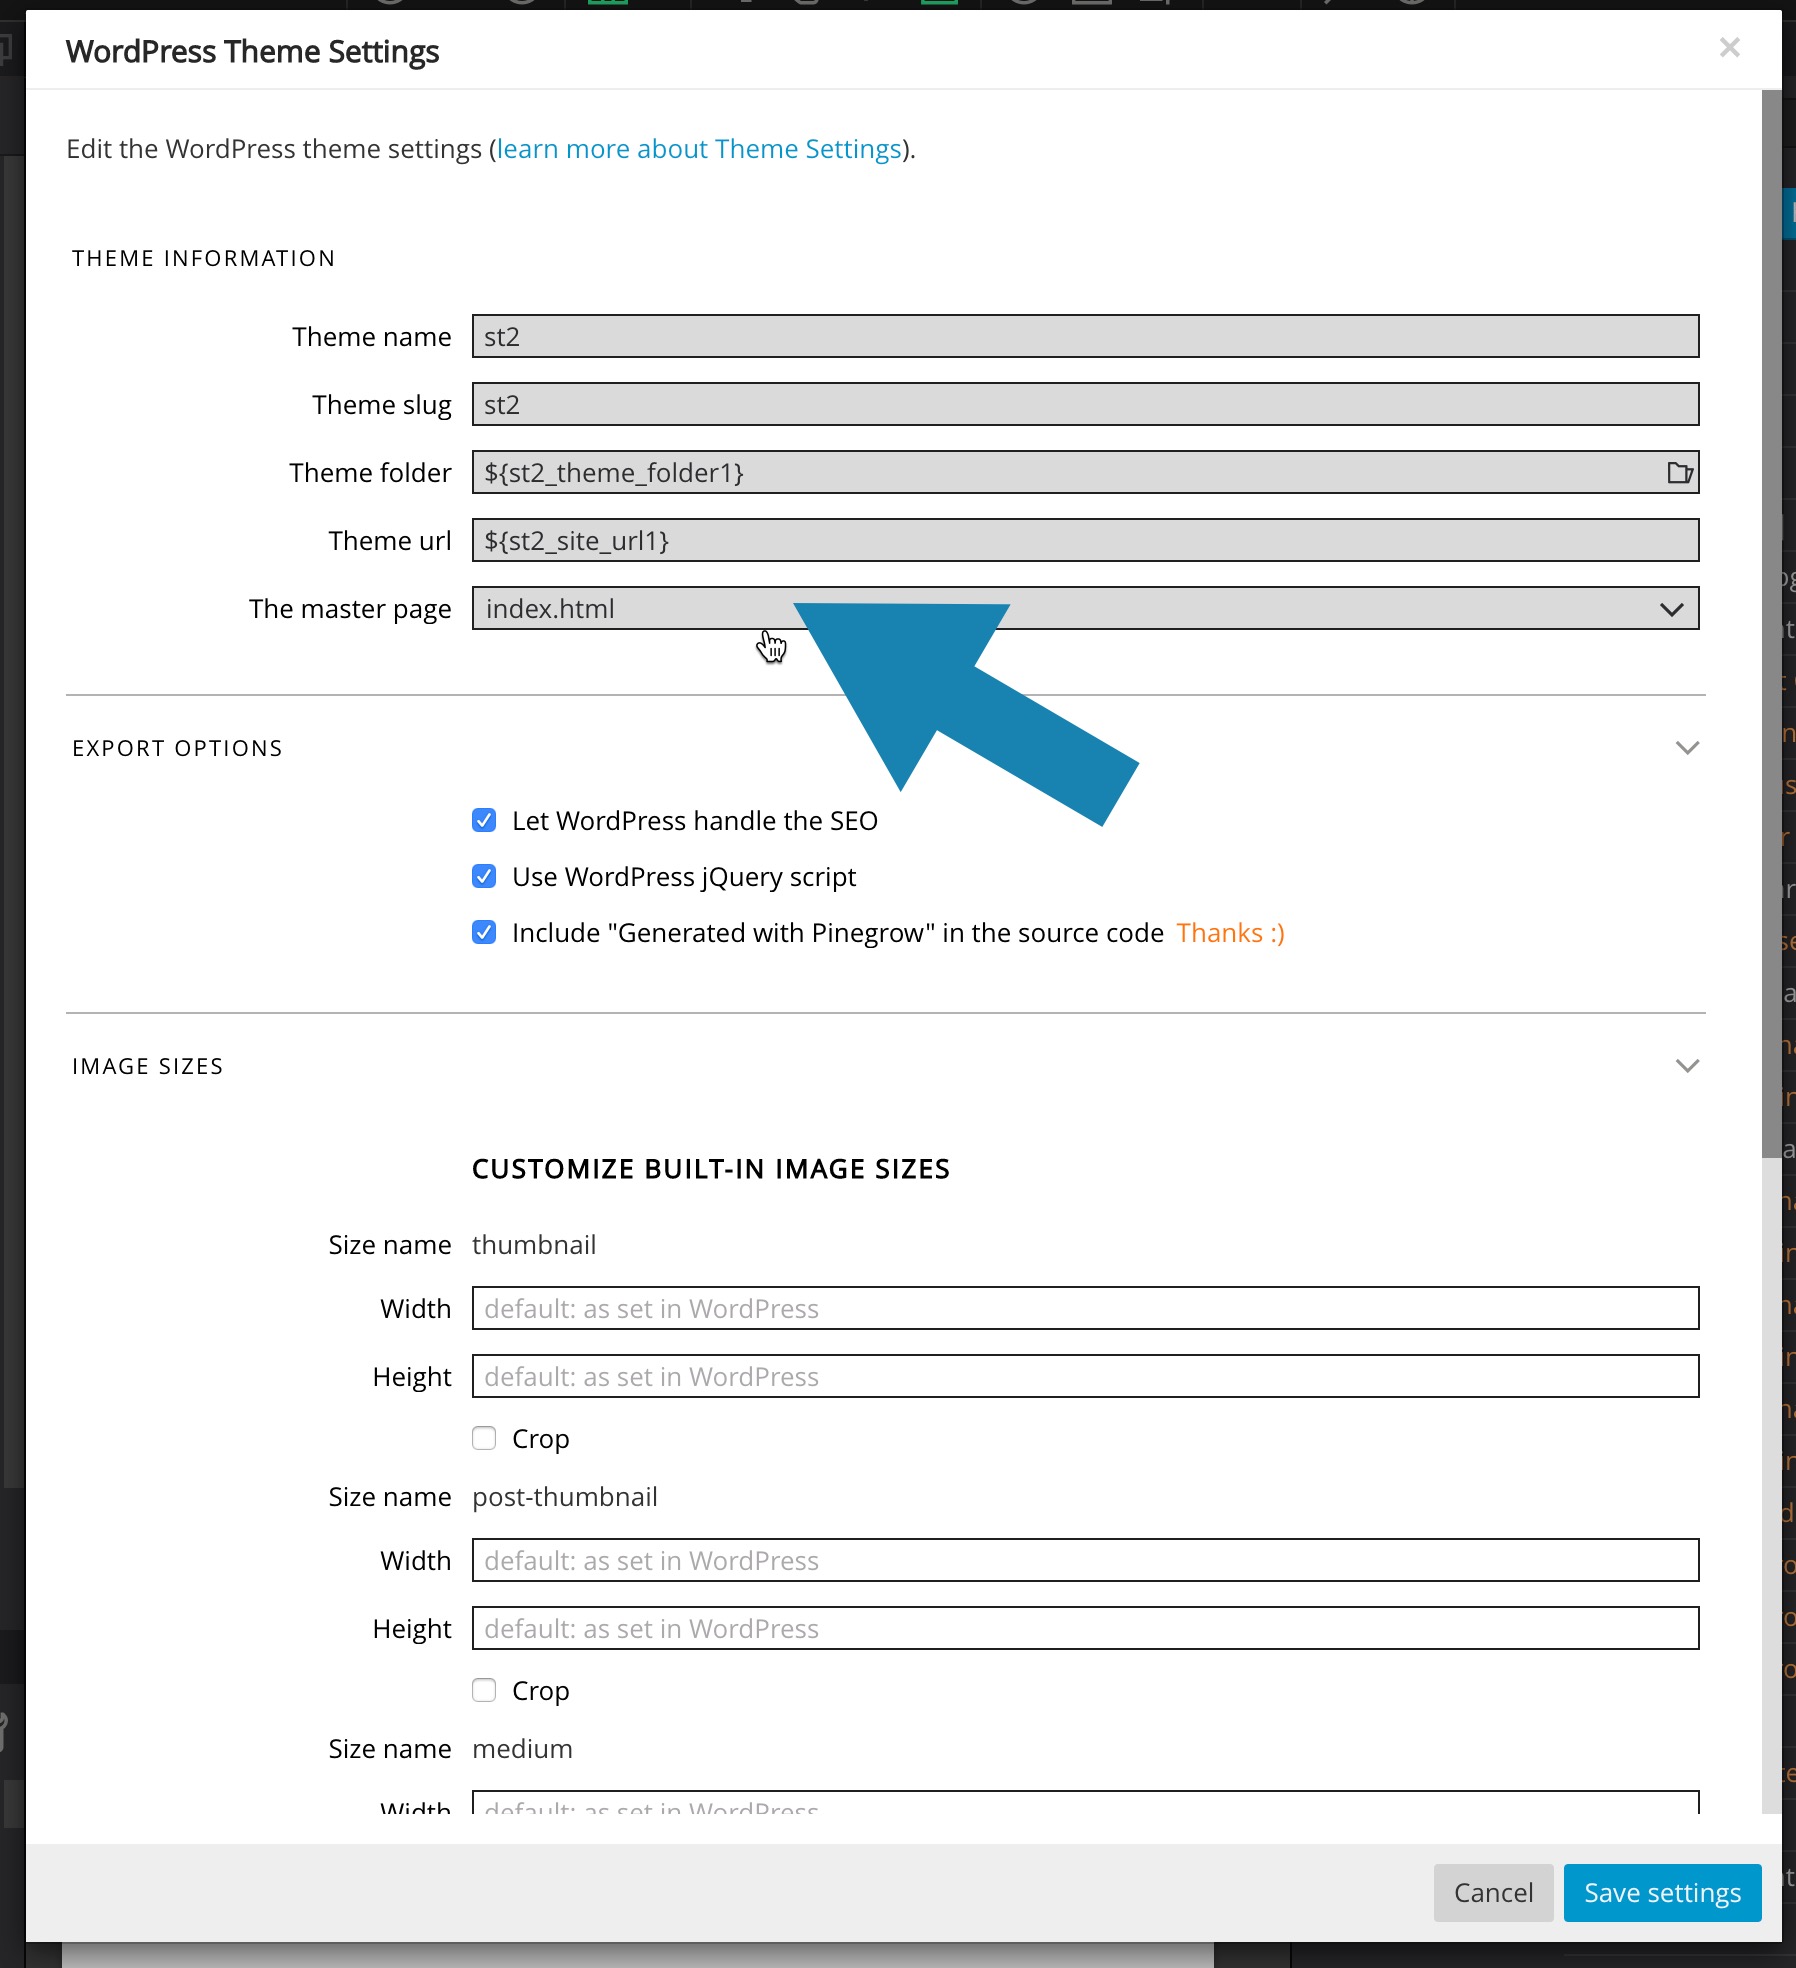Viewport: 1796px width, 1968px height.
Task: Click the post-thumbnail Width field
Action: pos(1085,1560)
